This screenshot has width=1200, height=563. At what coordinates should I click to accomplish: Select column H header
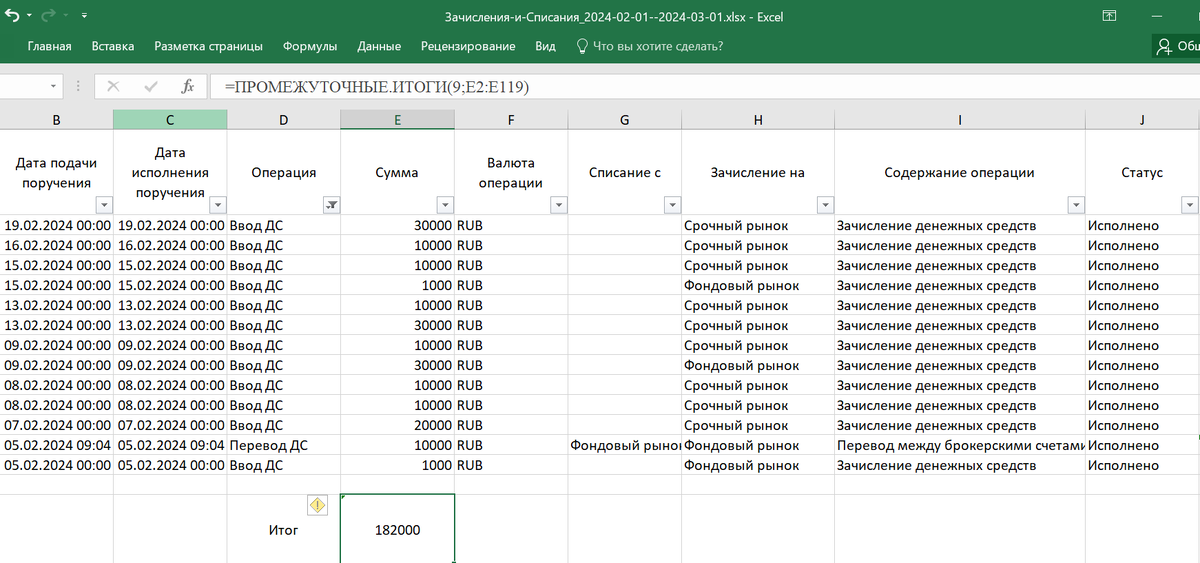758,119
